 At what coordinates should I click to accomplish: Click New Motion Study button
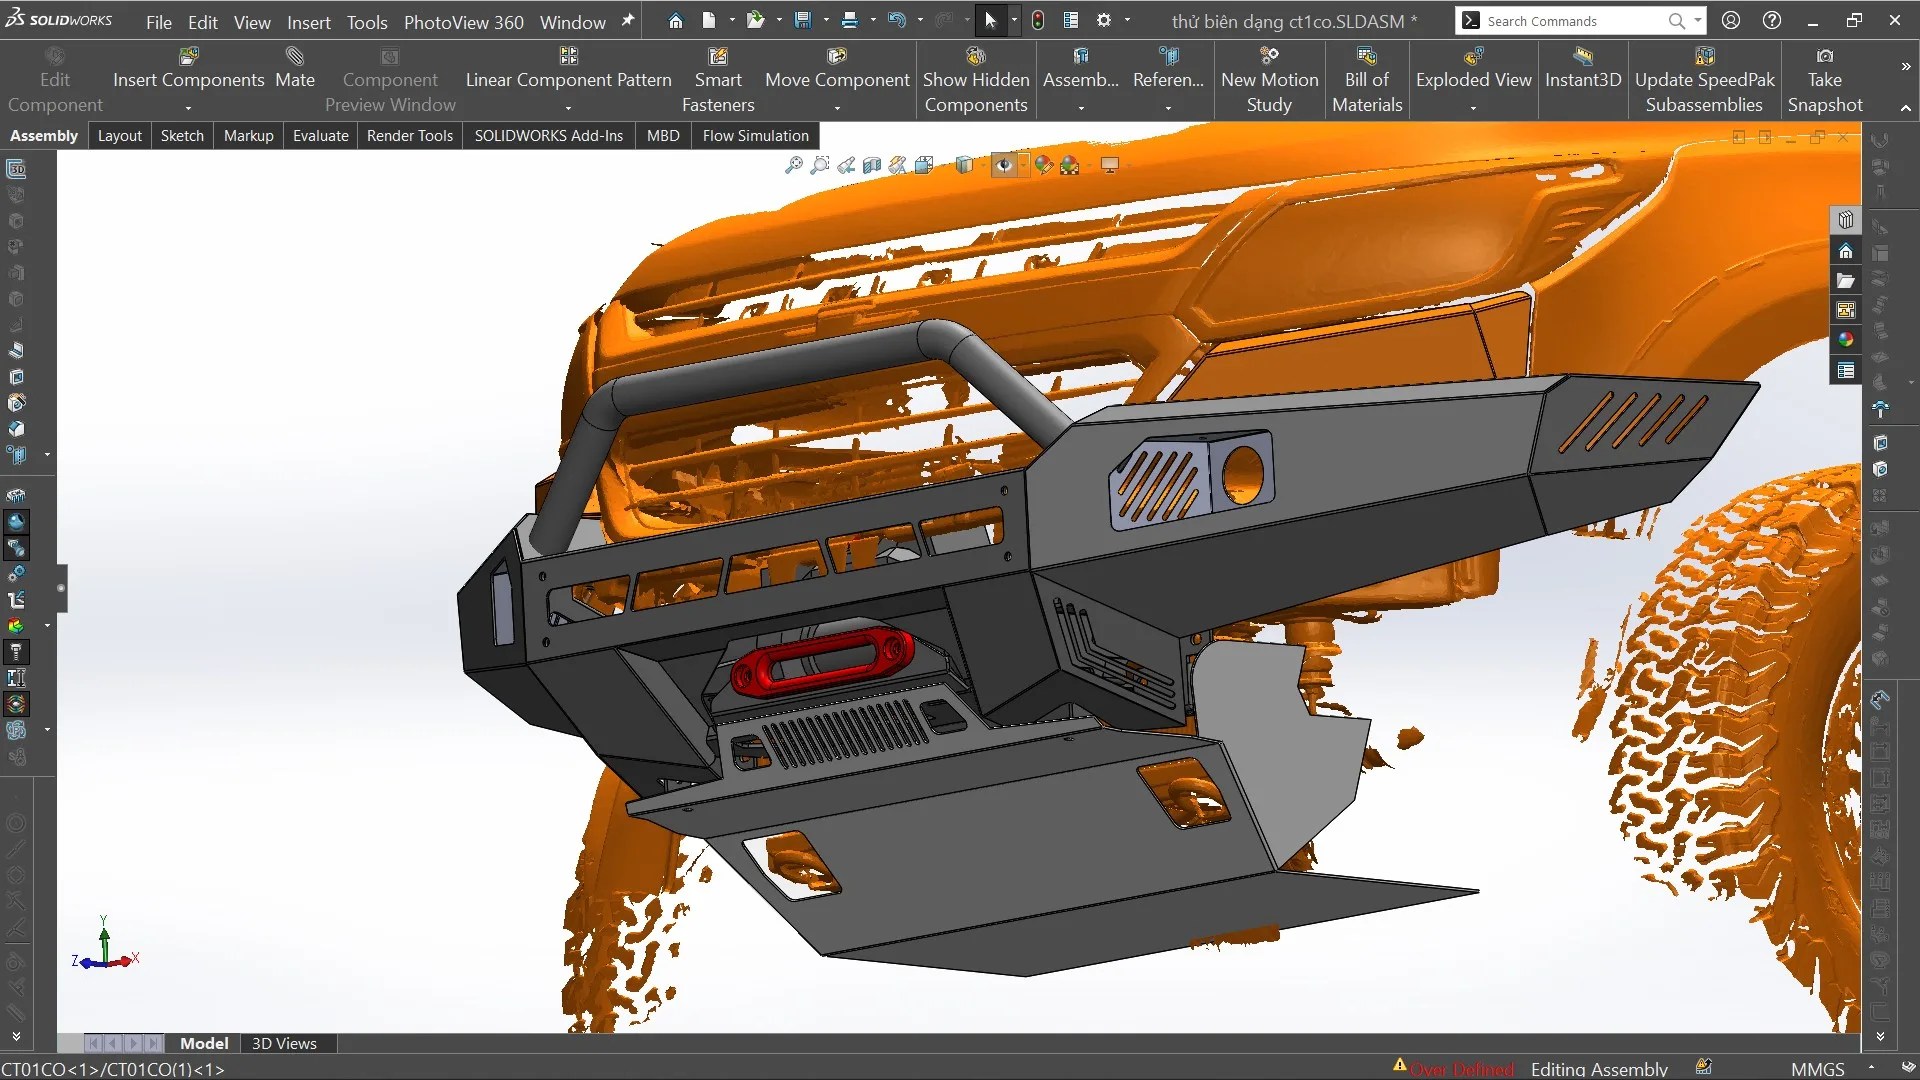1269,80
